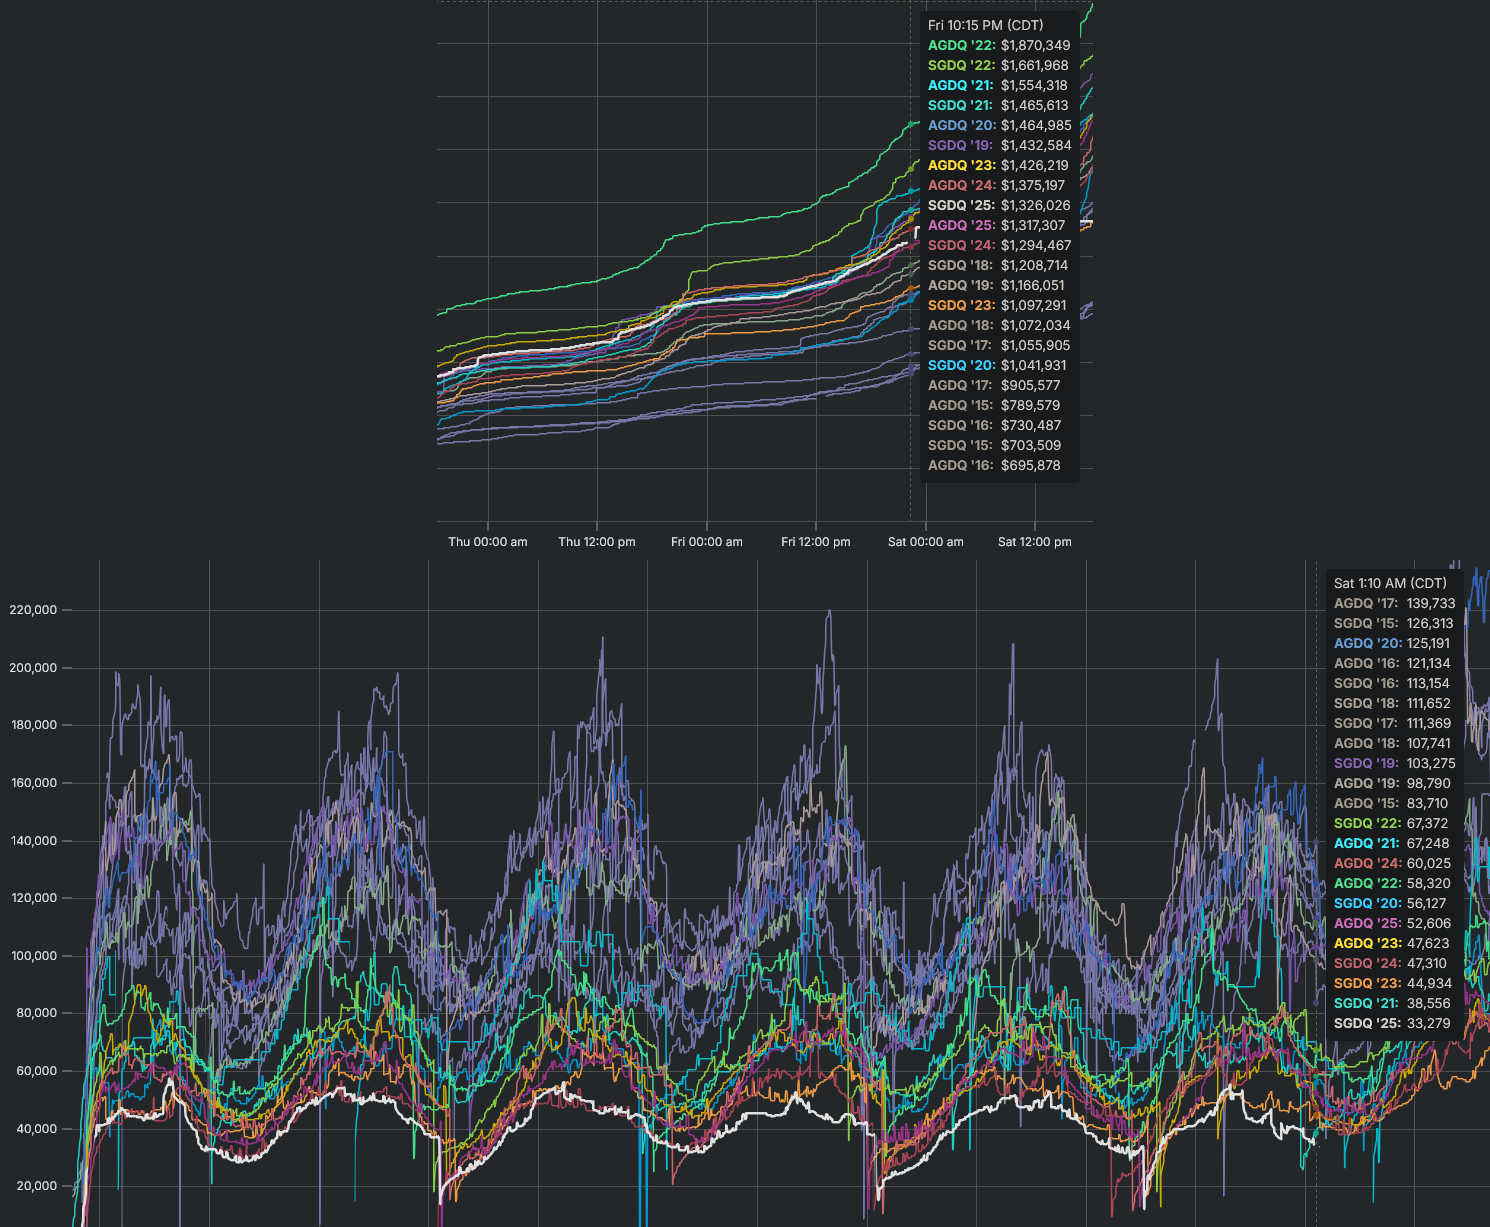Click the SGDQ '25 $1,326,026 row
Viewport: 1490px width, 1227px height.
999,205
